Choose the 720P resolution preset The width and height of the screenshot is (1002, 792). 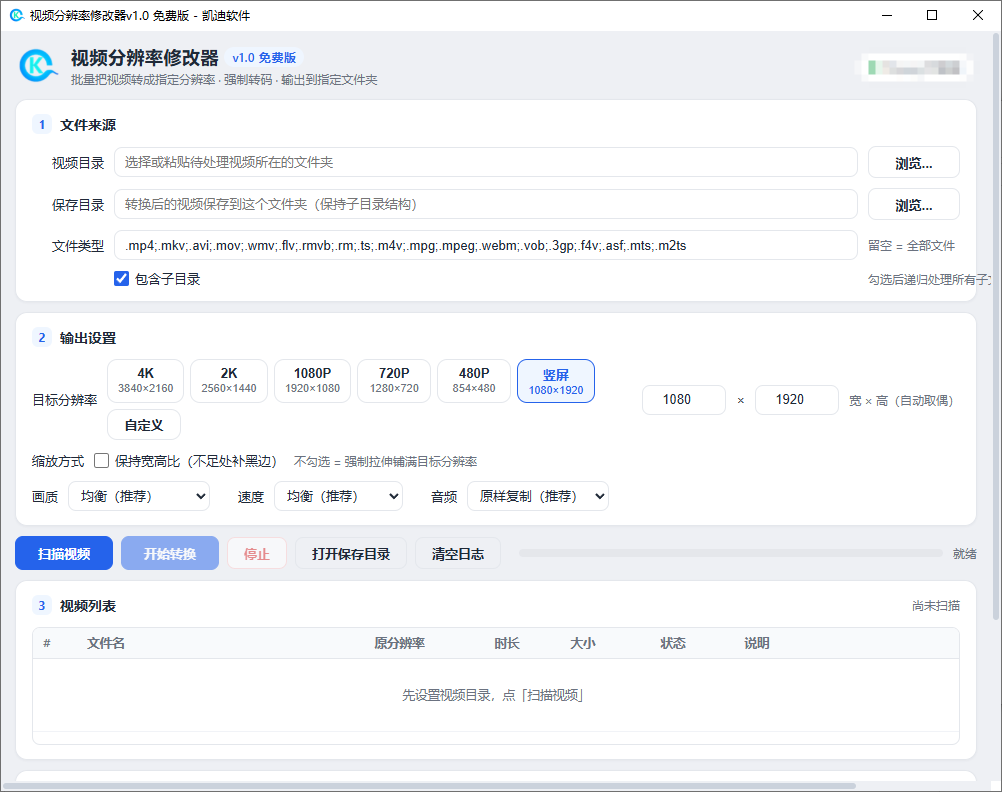(394, 381)
